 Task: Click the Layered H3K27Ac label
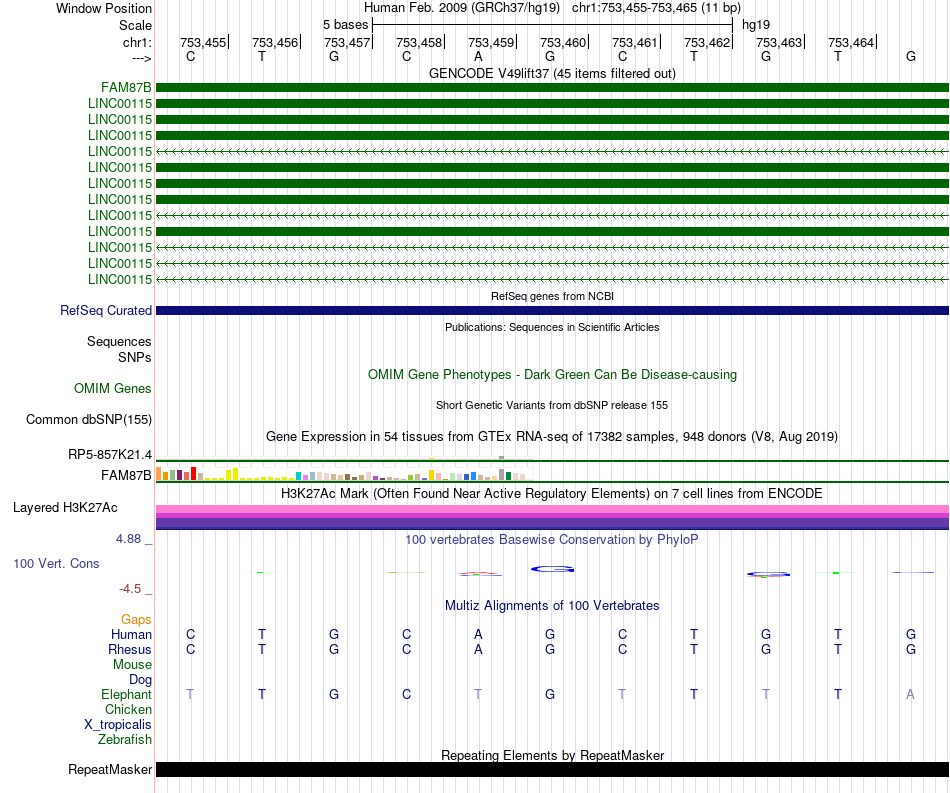pyautogui.click(x=65, y=508)
